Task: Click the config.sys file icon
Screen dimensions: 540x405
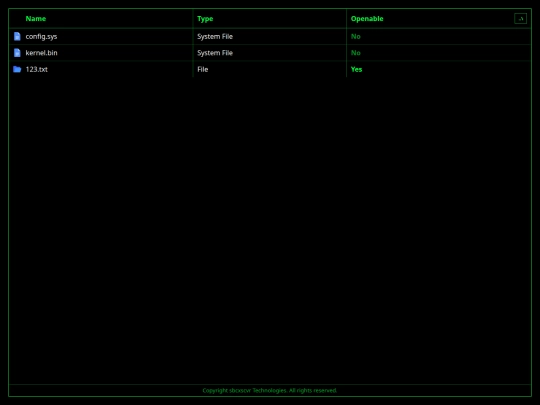Action: 17,37
